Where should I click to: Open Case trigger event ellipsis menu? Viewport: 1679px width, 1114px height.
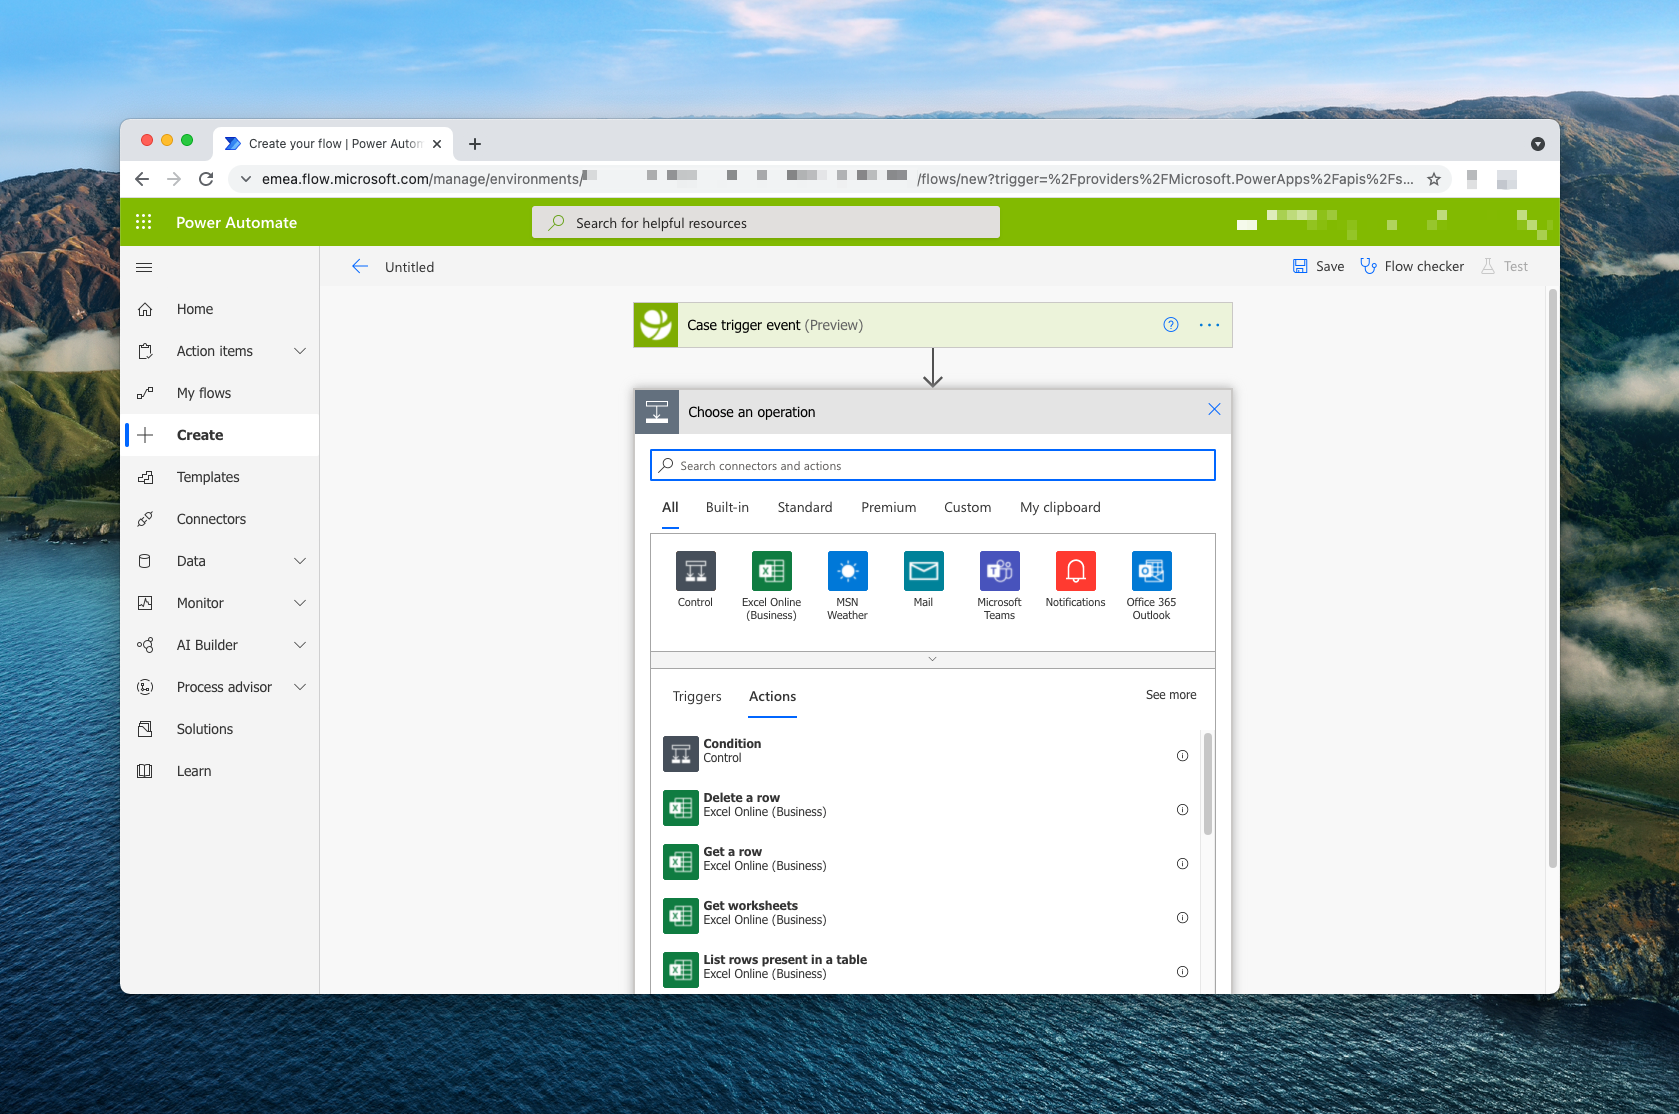click(x=1209, y=325)
